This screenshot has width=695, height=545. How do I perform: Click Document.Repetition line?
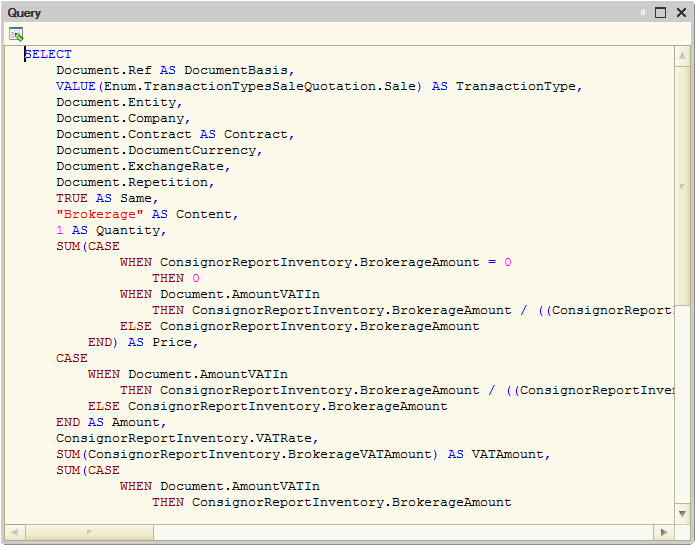pyautogui.click(x=135, y=182)
